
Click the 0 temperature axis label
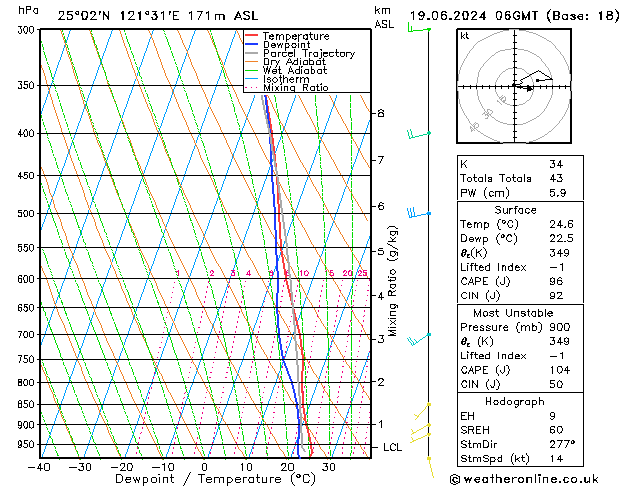coord(205,467)
